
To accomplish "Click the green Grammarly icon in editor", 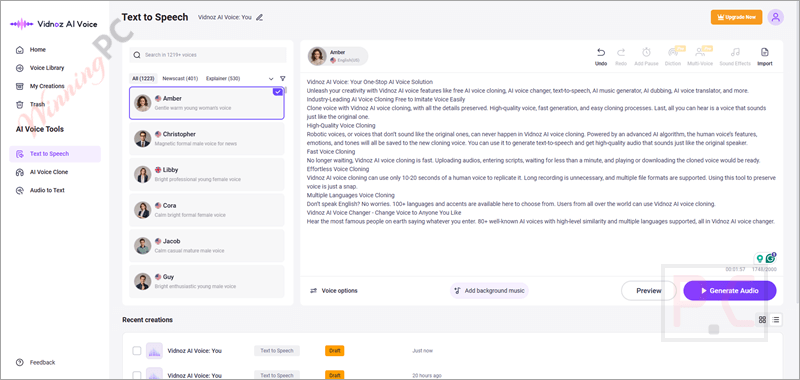I will [770, 258].
